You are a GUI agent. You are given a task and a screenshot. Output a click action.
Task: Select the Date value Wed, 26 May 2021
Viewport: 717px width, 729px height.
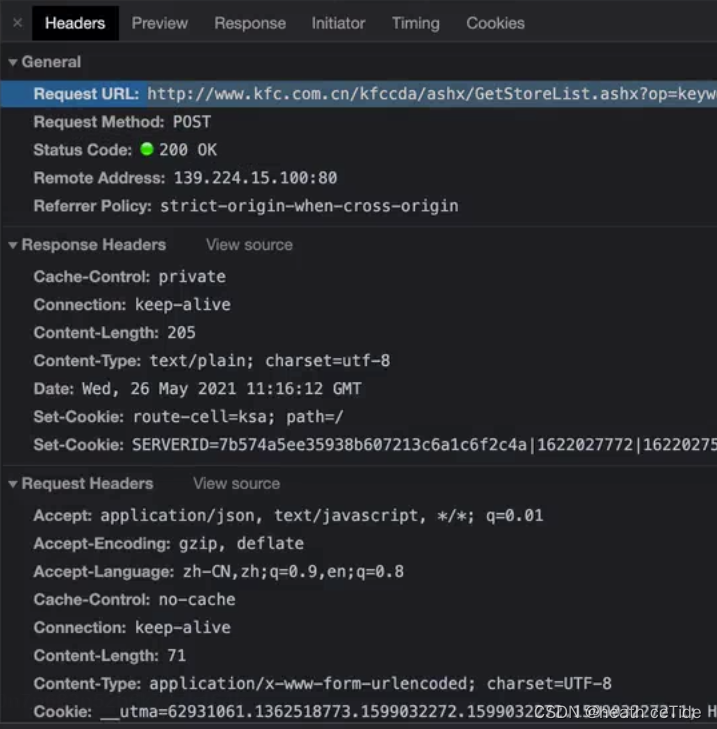point(221,389)
